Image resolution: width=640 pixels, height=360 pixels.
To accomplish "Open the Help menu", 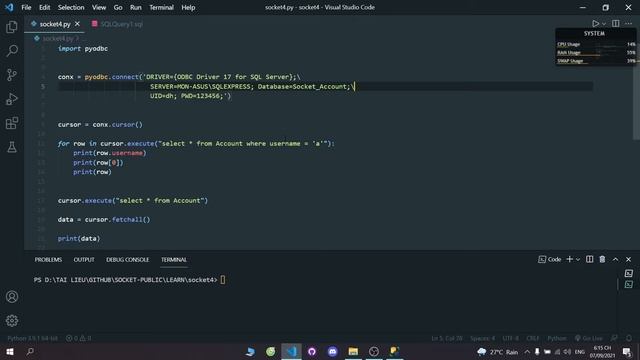I will point(188,7).
